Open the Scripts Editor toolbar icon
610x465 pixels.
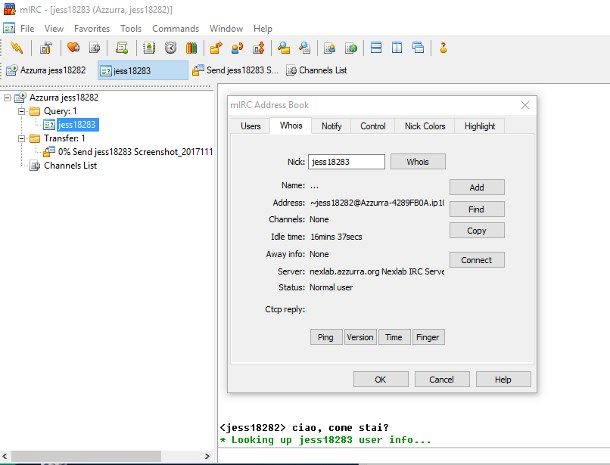coord(122,48)
